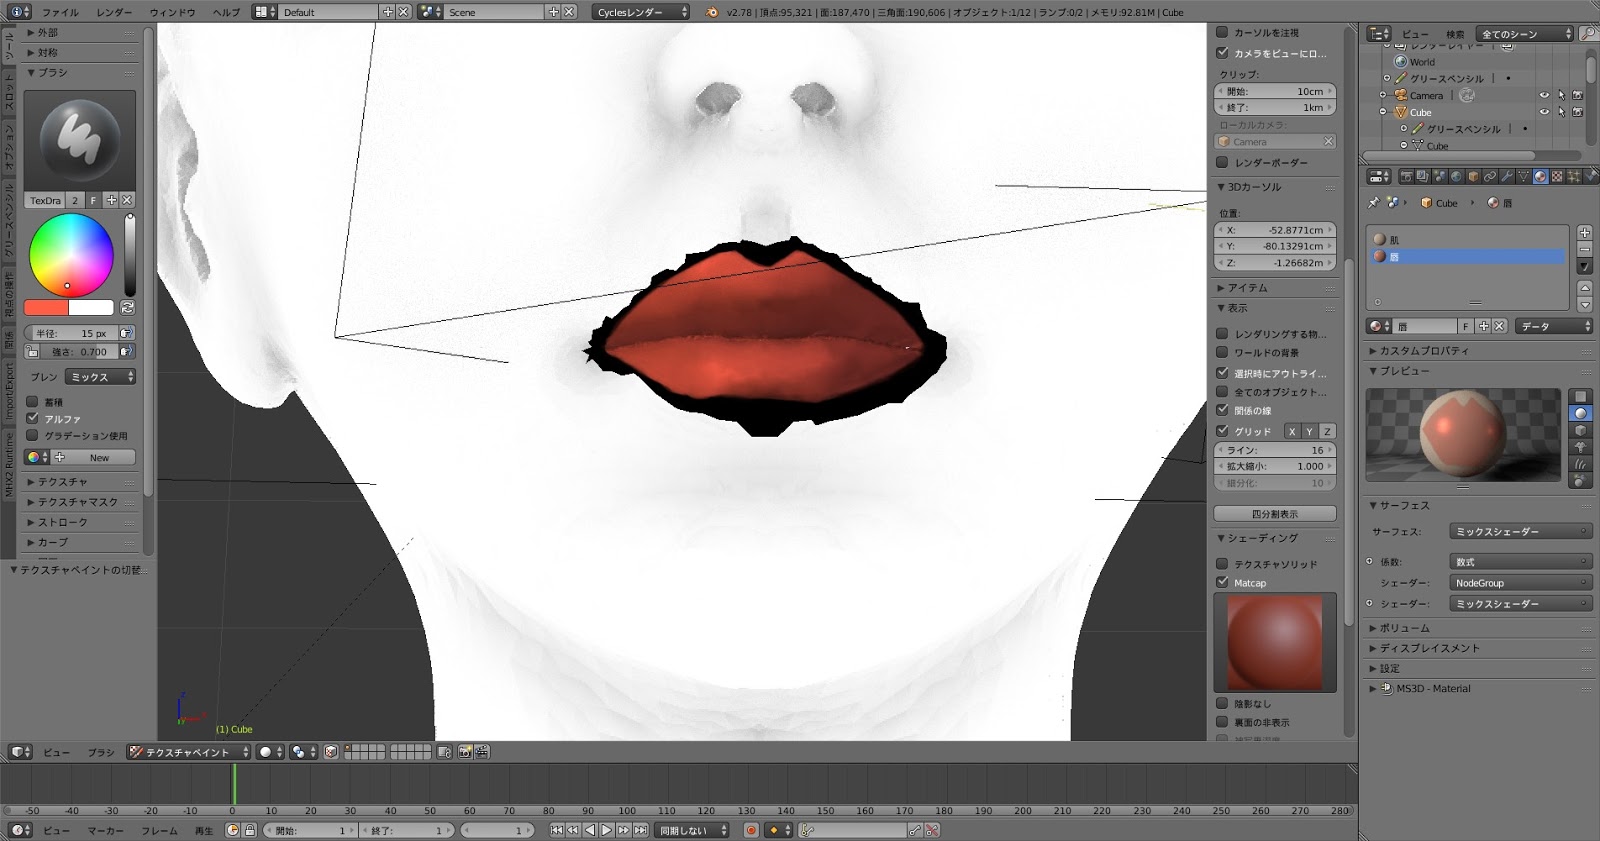The width and height of the screenshot is (1600, 841).
Task: Click the red foreground color swatch
Action: (x=46, y=308)
